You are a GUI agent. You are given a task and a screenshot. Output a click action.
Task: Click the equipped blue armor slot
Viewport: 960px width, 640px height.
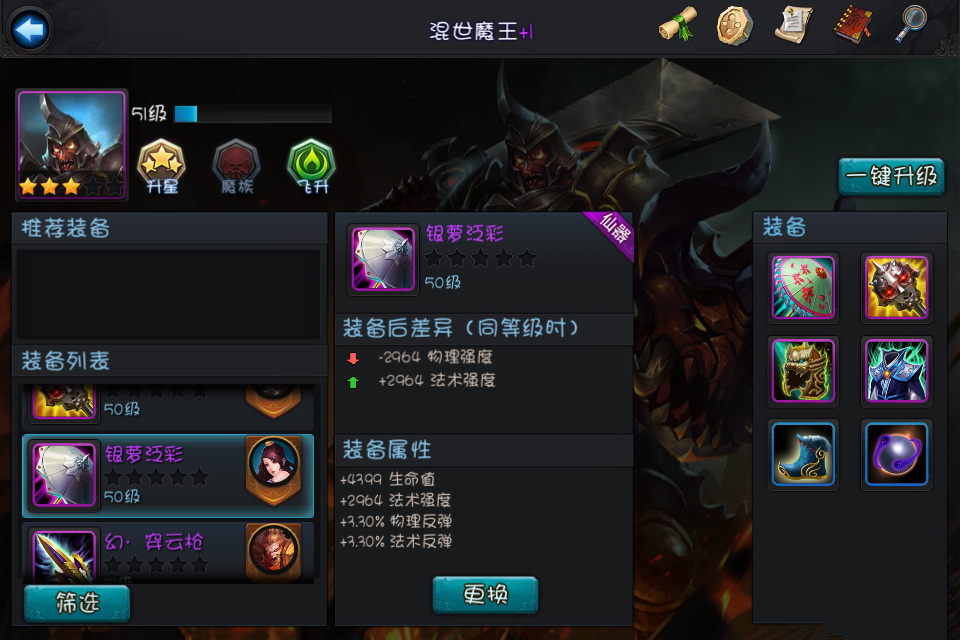(896, 371)
